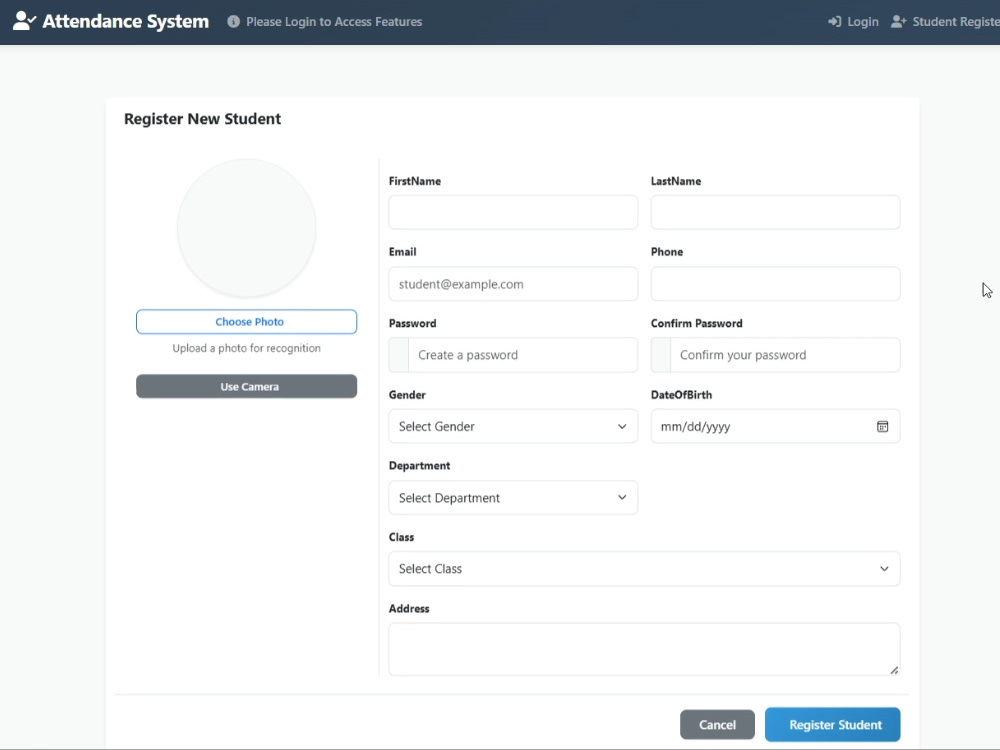
Task: Click the 'Email' label
Action: pyautogui.click(x=402, y=252)
